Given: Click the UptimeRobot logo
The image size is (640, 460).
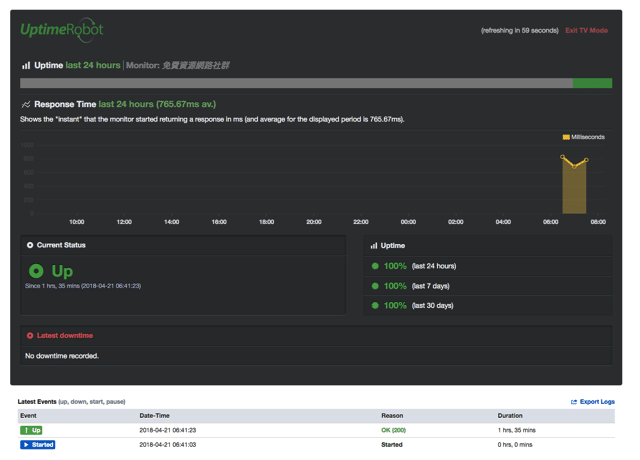Looking at the screenshot, I should tap(62, 30).
